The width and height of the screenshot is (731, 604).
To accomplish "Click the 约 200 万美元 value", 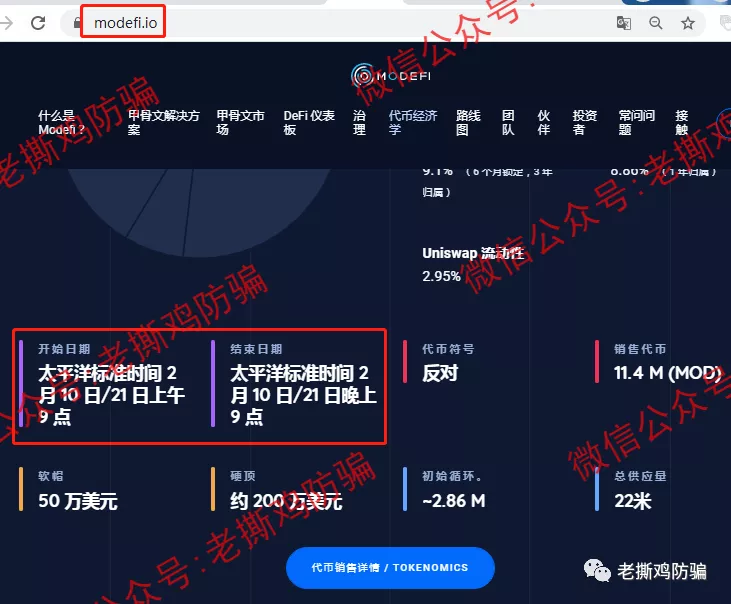I will 286,501.
